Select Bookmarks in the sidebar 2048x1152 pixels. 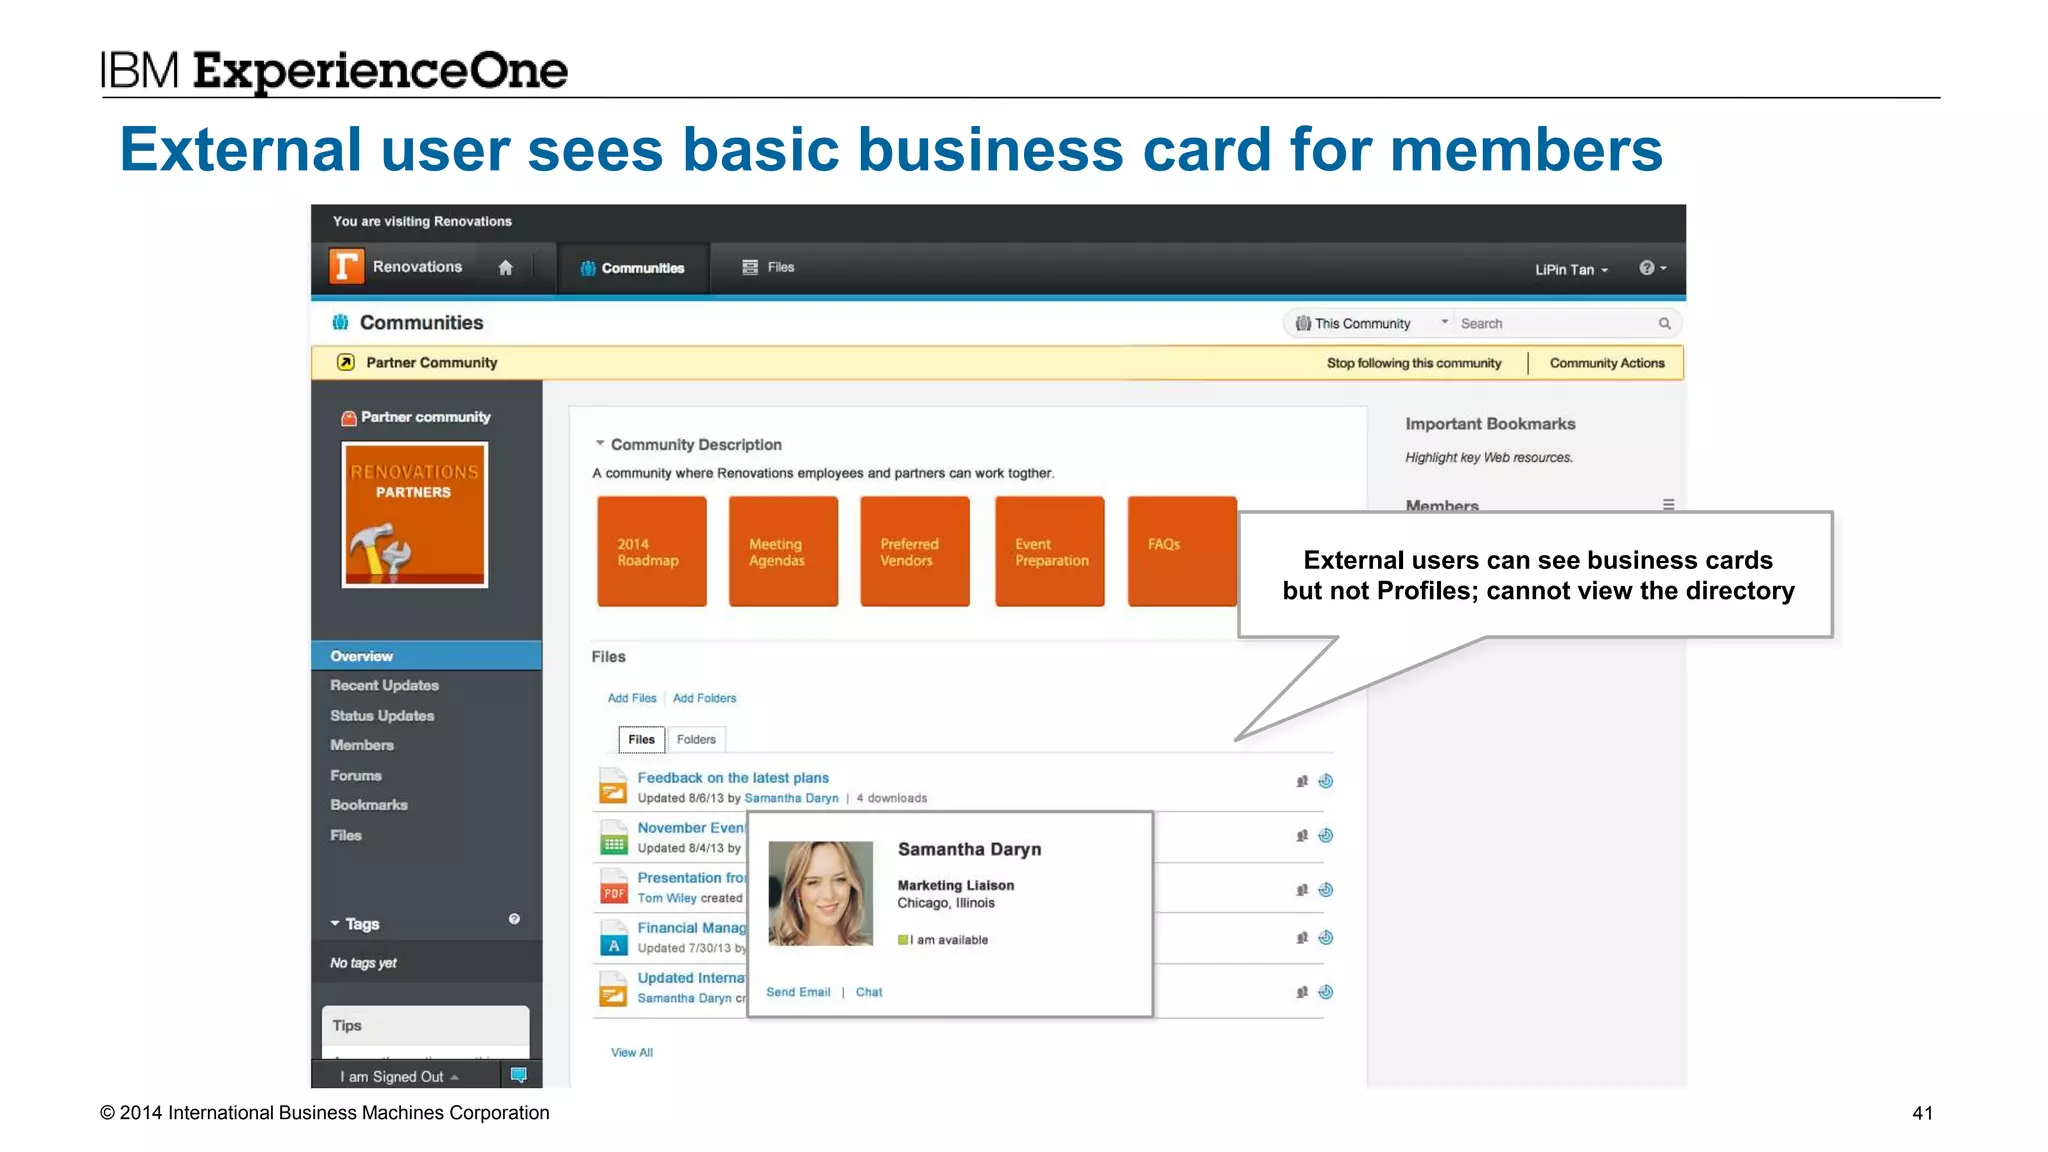369,804
